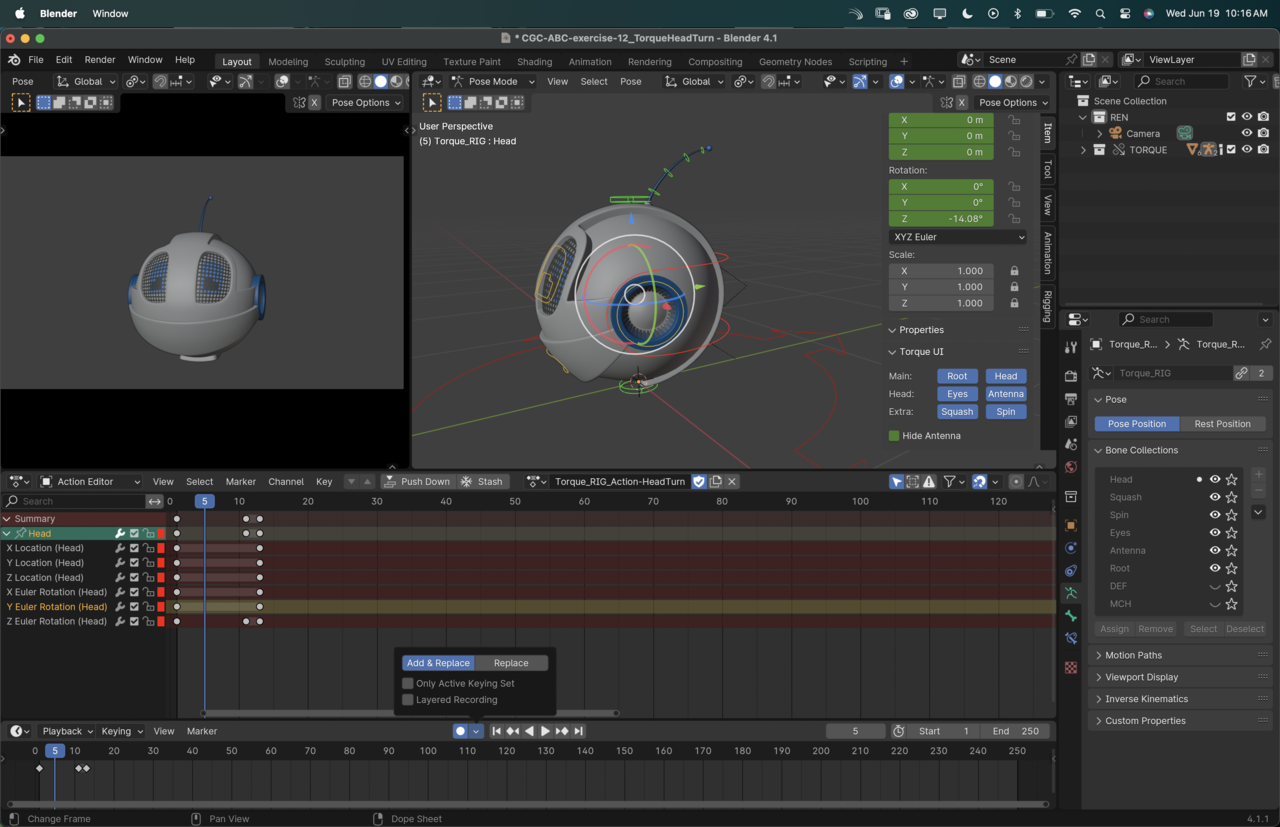
Task: Open the XYZ Euler rotation mode dropdown
Action: click(957, 237)
